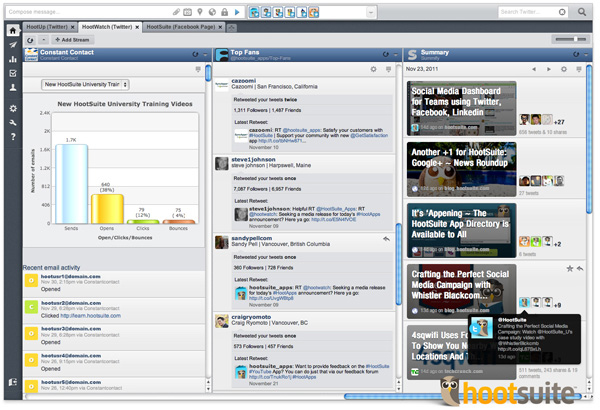Open the Analytics bar chart icon
Image resolution: width=600 pixels, height=410 pixels.
point(13,59)
